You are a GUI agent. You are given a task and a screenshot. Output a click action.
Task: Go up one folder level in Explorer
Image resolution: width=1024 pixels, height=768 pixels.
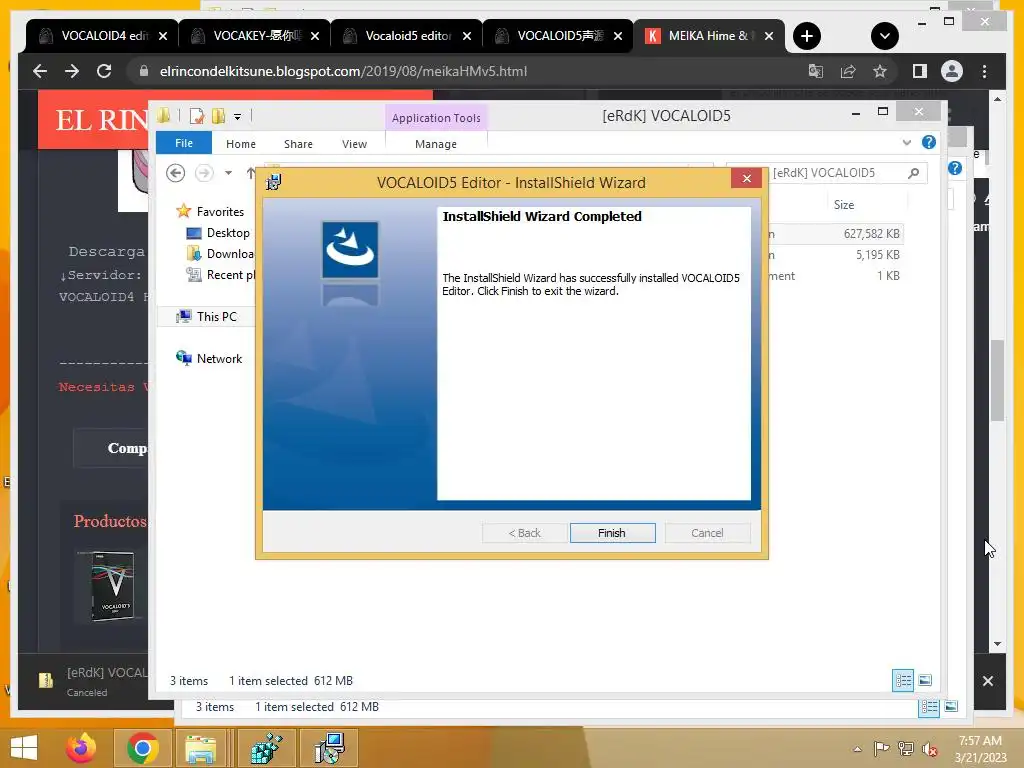click(x=250, y=173)
